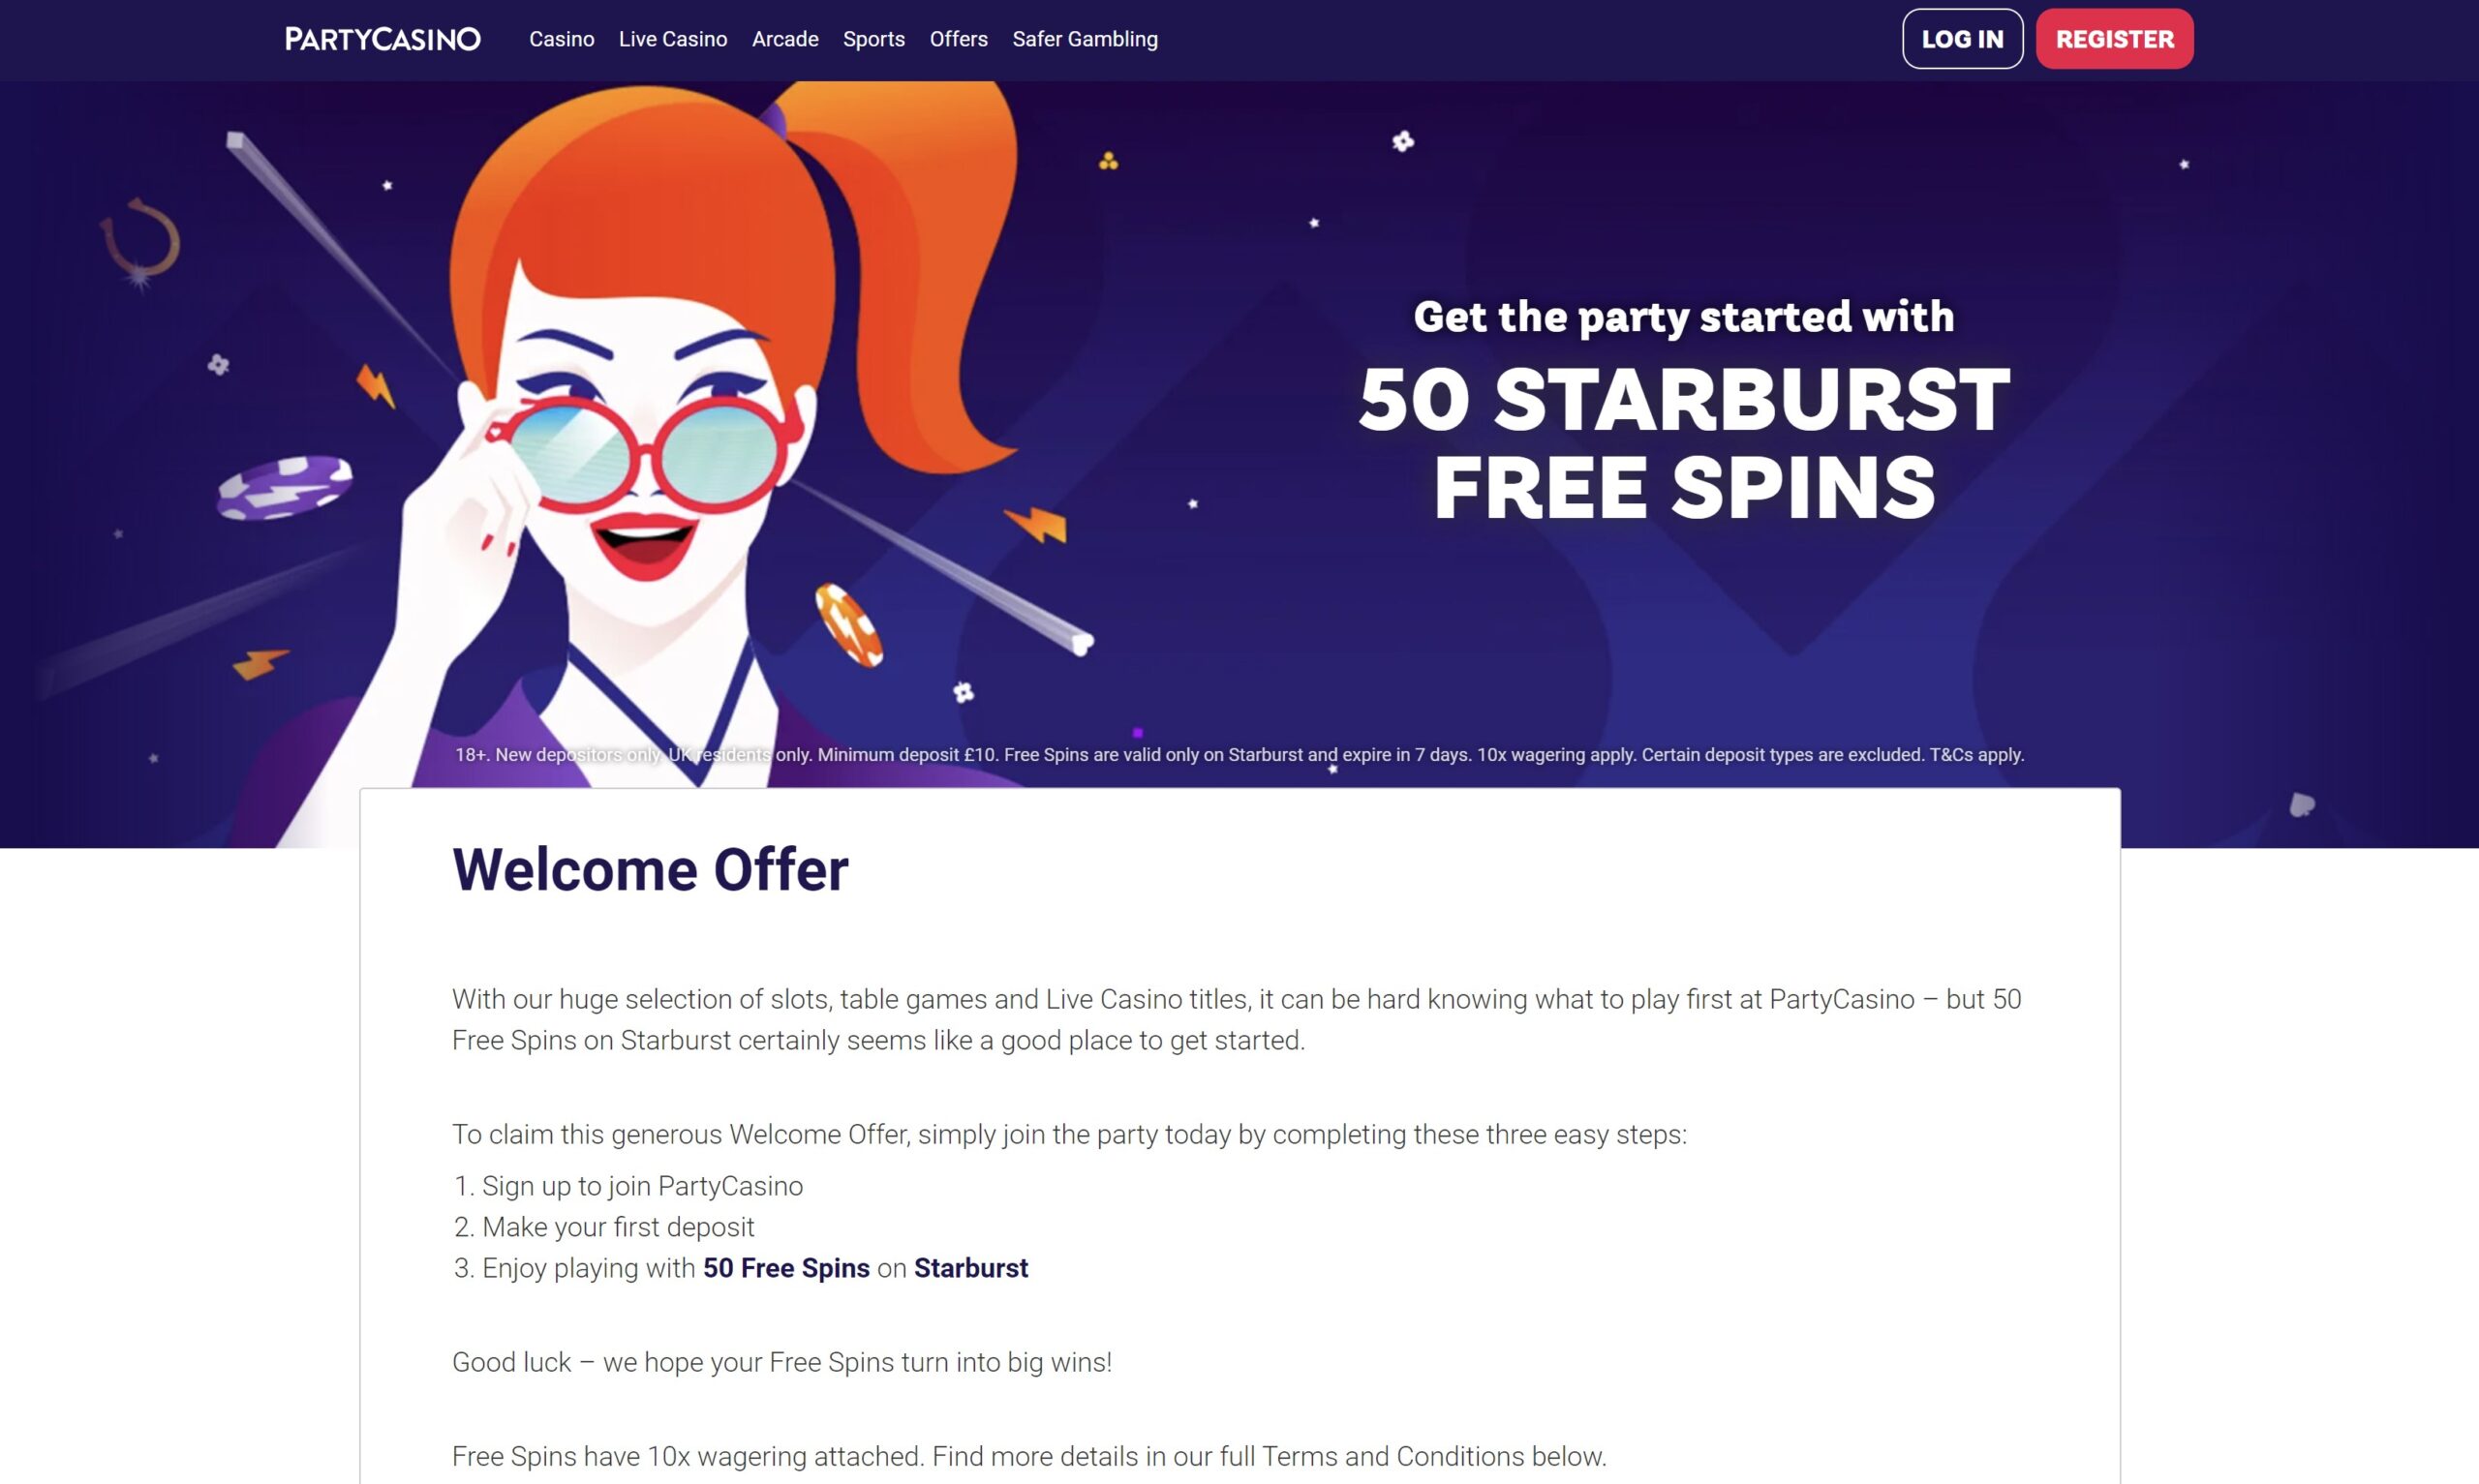Click 'Get the party started with' tagline
Image resolution: width=2479 pixels, height=1484 pixels.
[x=1684, y=317]
